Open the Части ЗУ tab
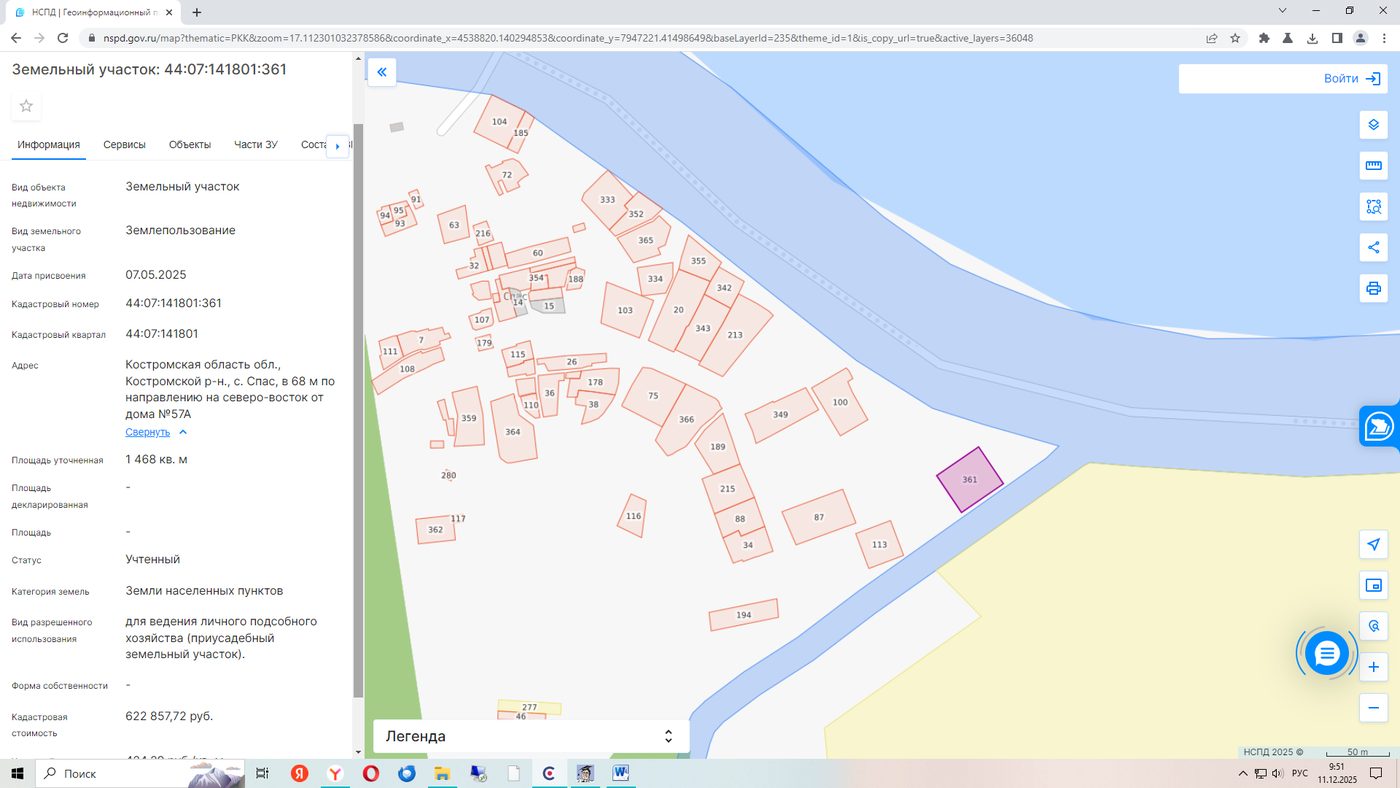 click(256, 145)
